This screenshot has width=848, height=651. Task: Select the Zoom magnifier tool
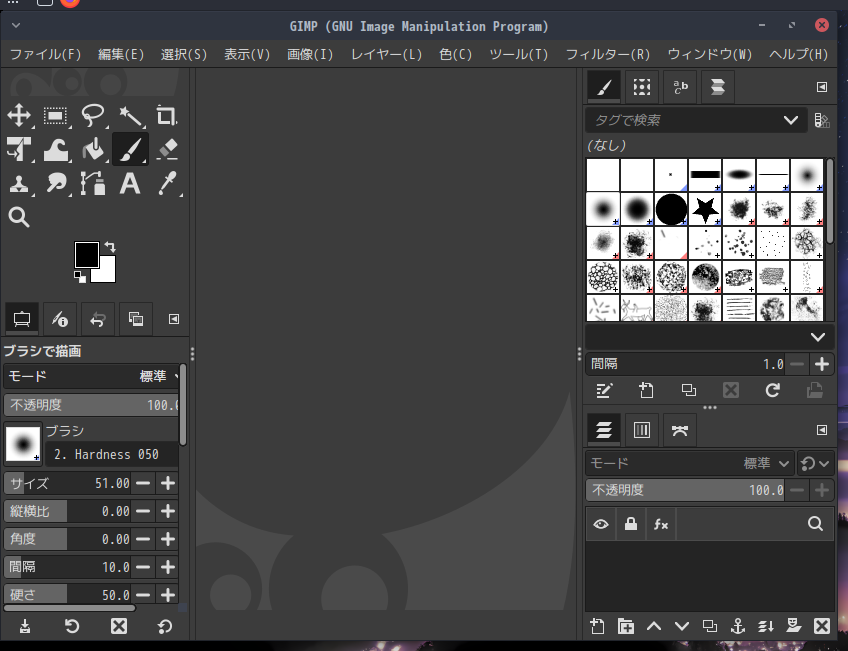19,217
